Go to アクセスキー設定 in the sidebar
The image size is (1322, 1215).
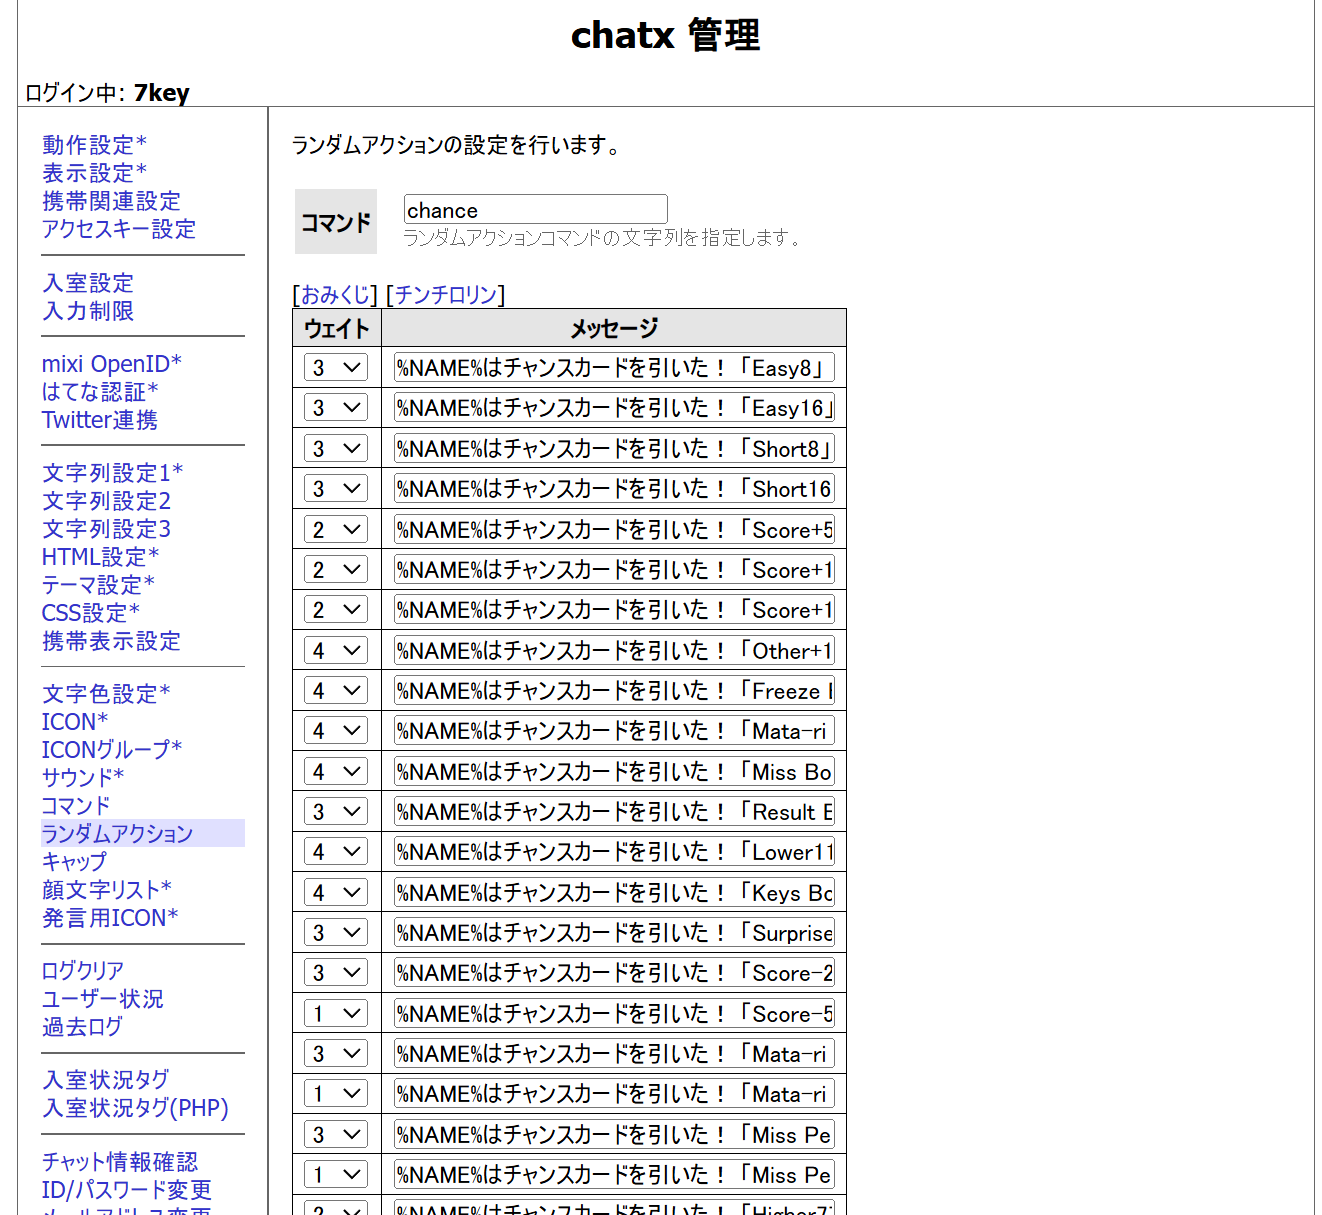click(x=119, y=229)
